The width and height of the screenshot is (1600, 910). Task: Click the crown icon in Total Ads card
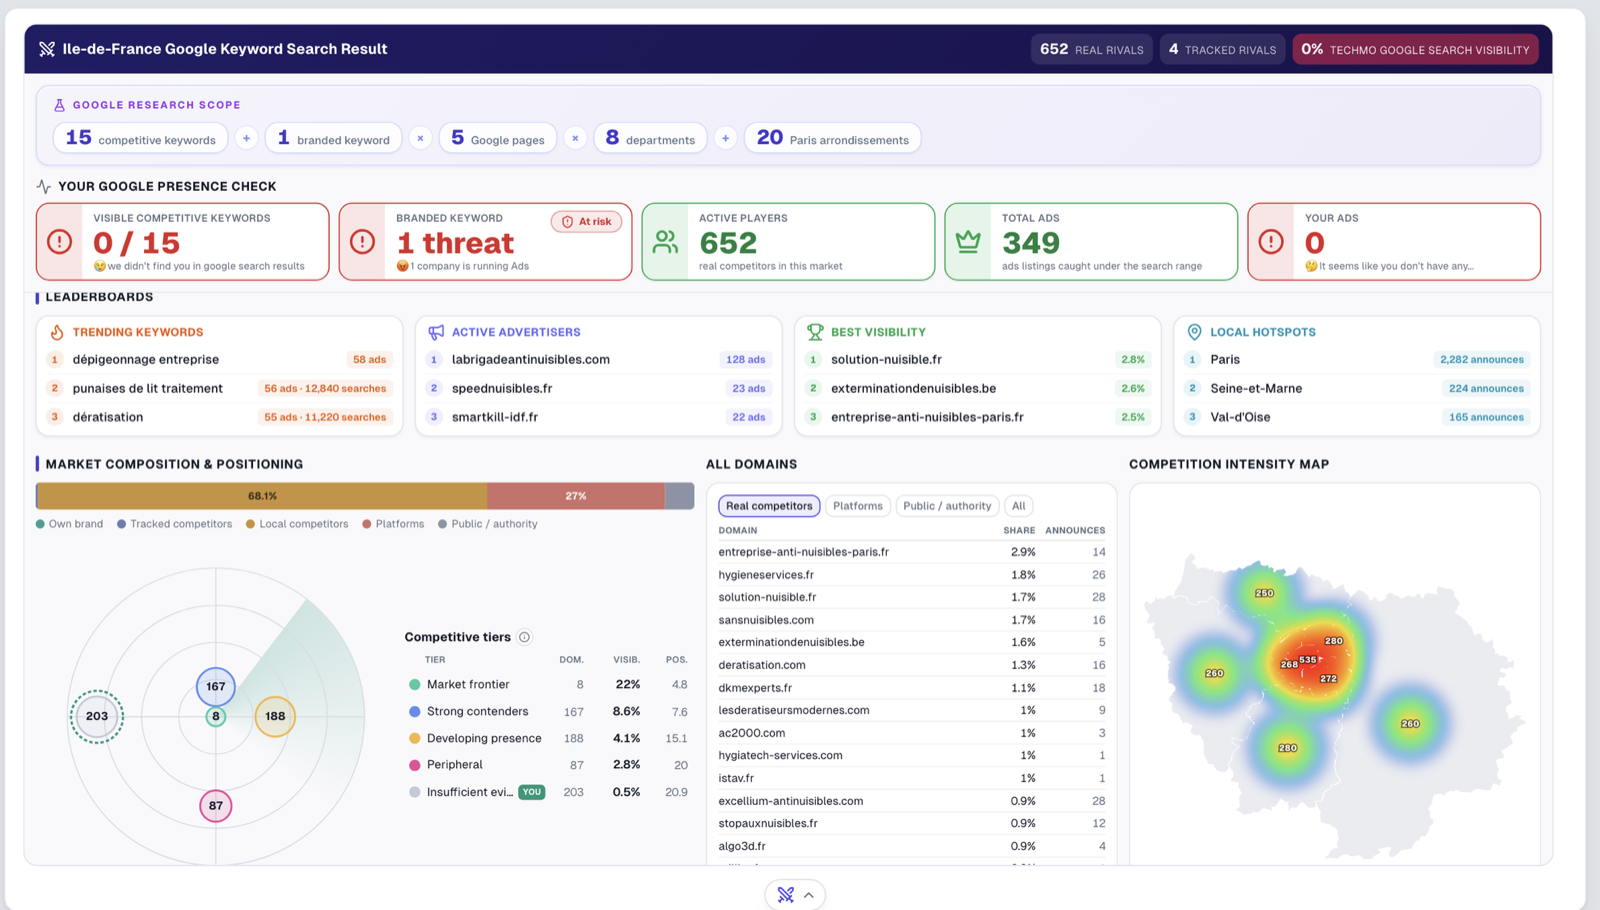click(x=968, y=242)
